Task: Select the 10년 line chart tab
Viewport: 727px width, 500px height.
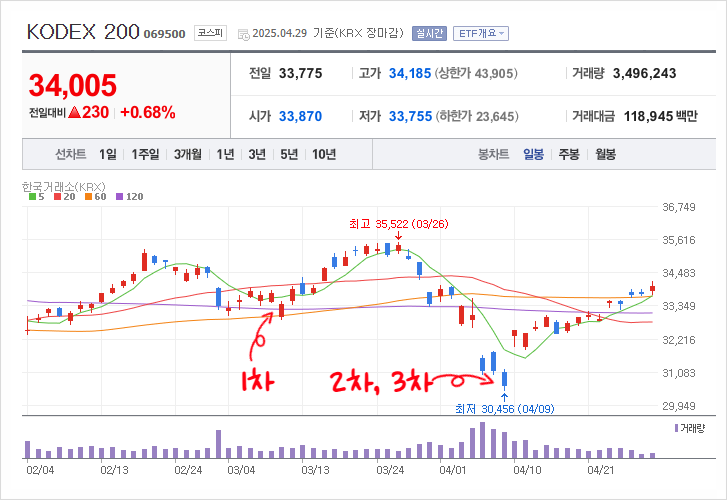Action: pos(324,154)
